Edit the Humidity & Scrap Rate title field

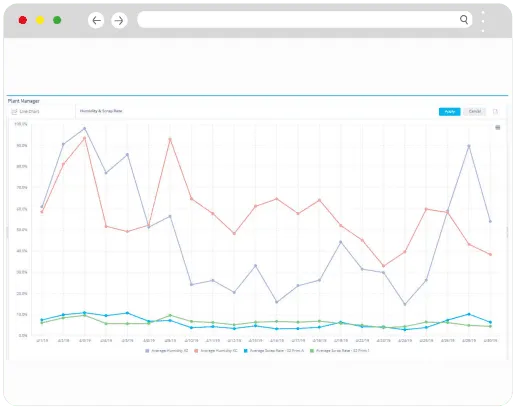[x=101, y=111]
